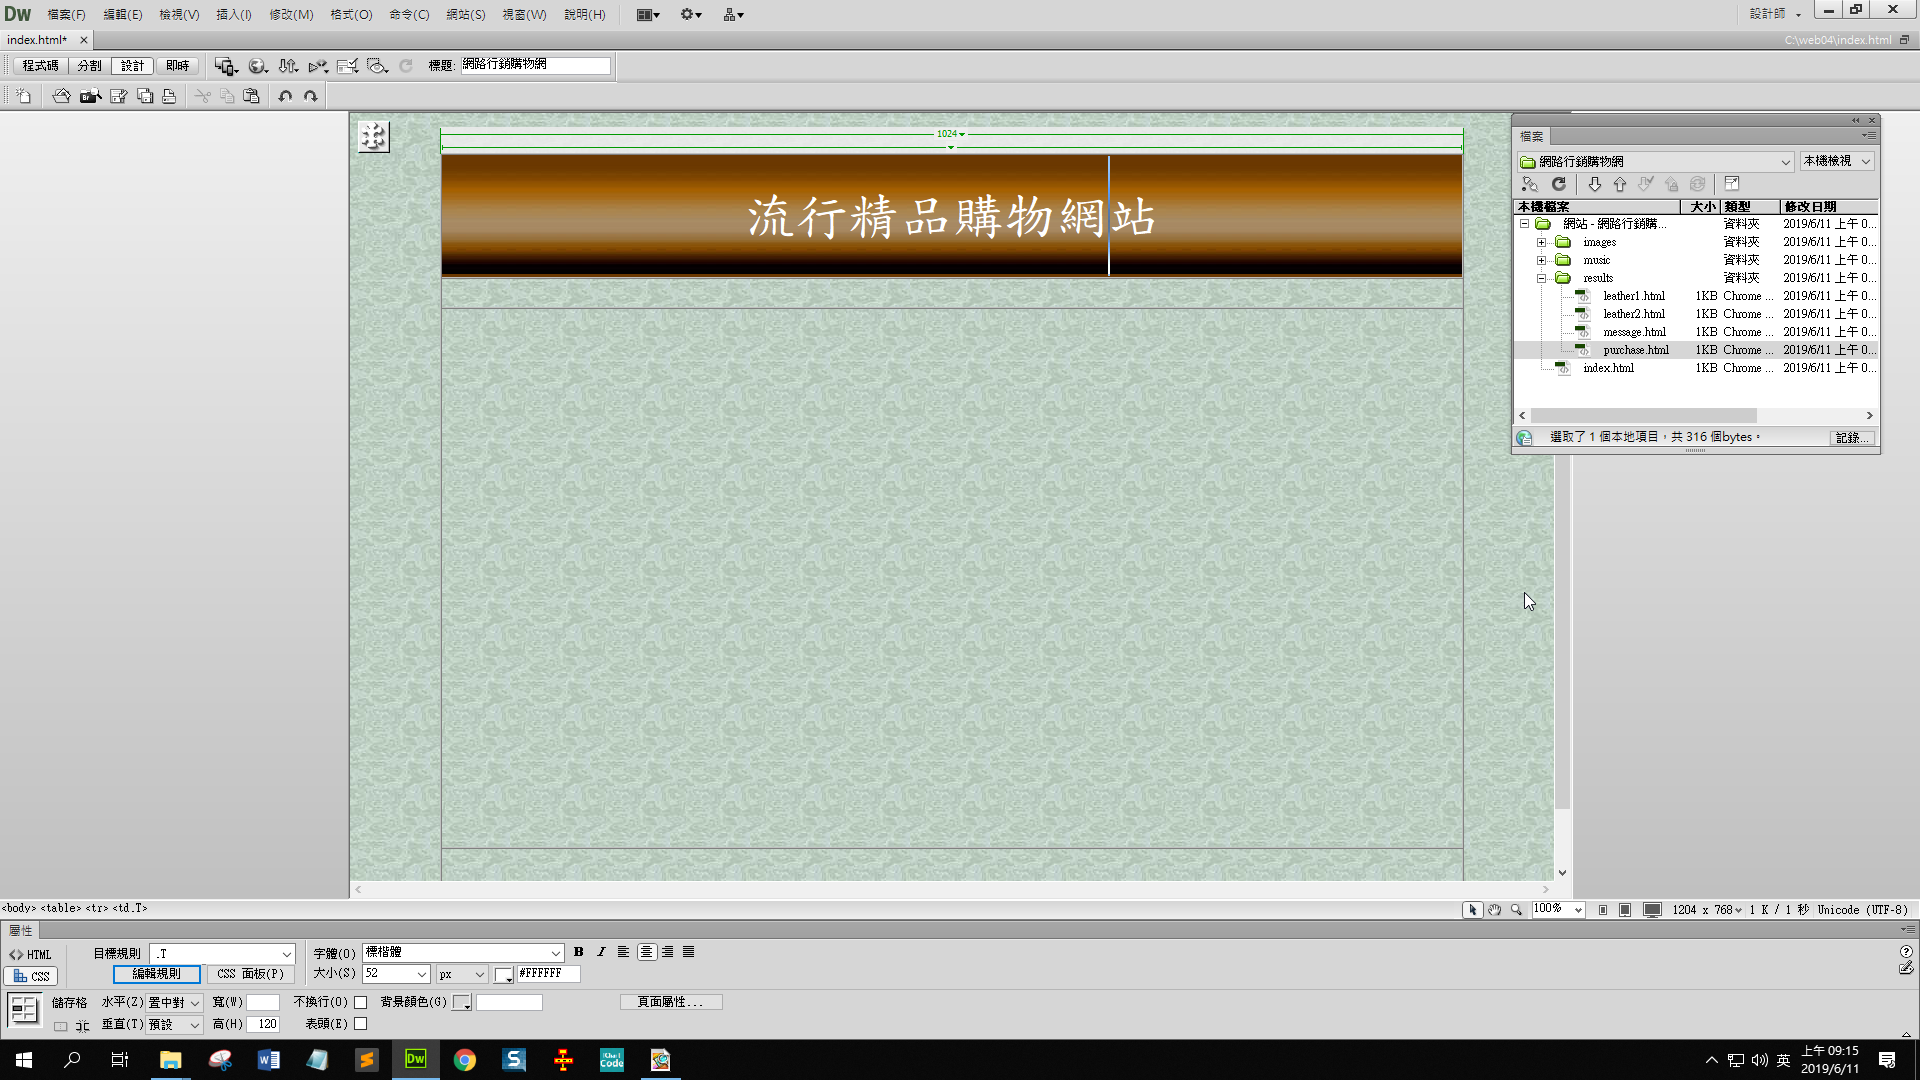Switch to Code (程式碼) view
This screenshot has height=1080, width=1920.
click(40, 66)
